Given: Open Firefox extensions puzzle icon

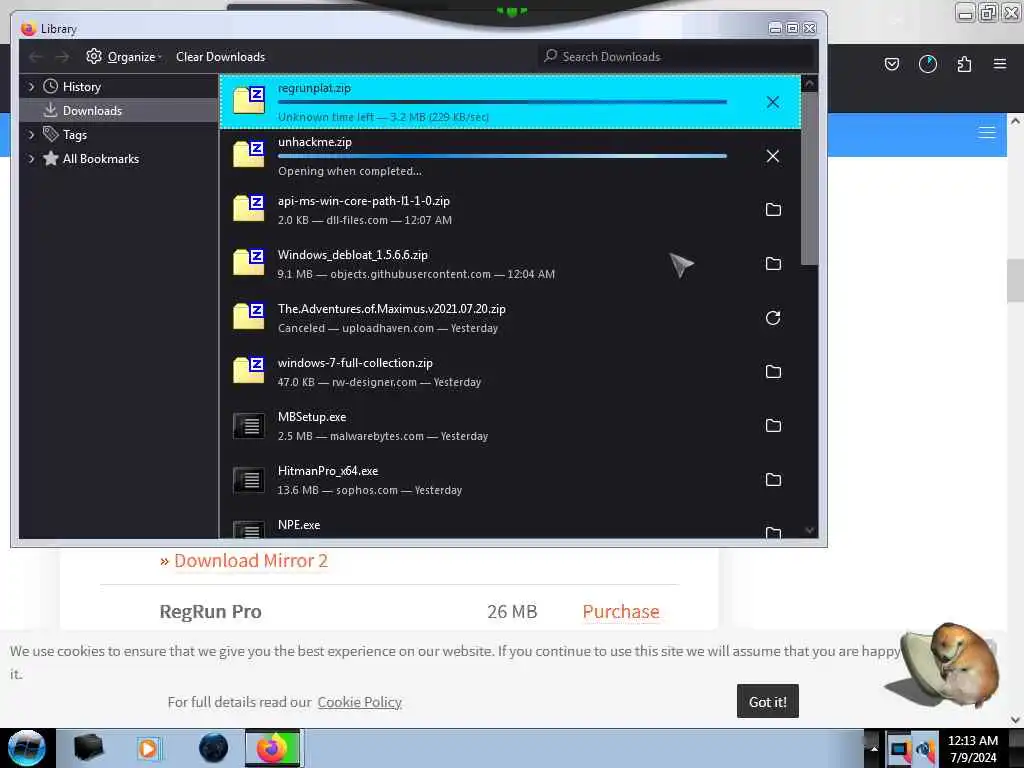Looking at the screenshot, I should click(964, 64).
